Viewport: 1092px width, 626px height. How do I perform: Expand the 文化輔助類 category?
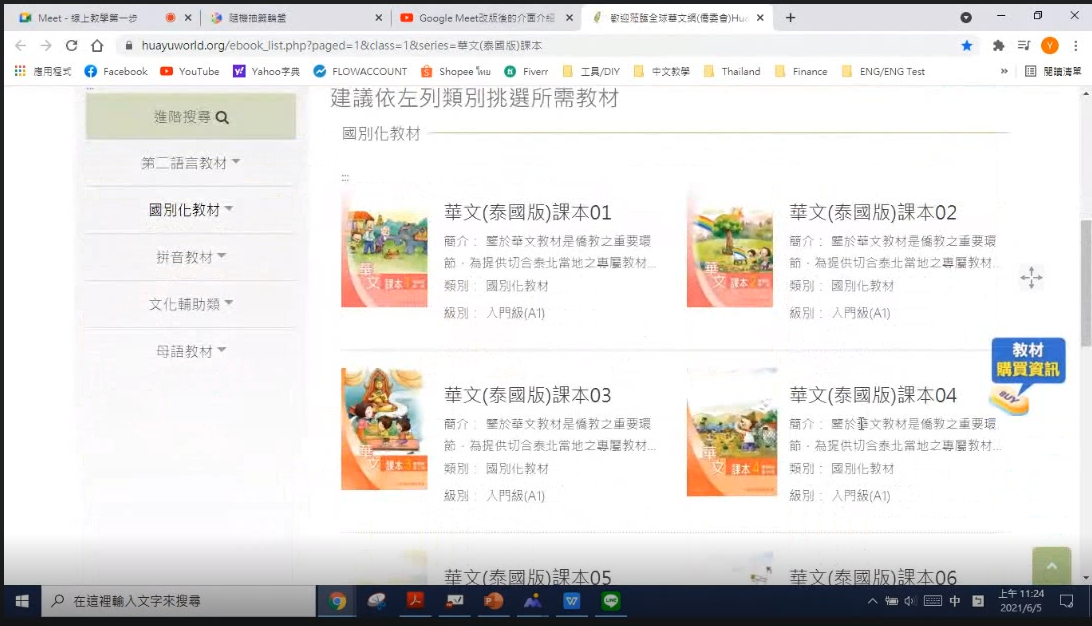pyautogui.click(x=190, y=304)
